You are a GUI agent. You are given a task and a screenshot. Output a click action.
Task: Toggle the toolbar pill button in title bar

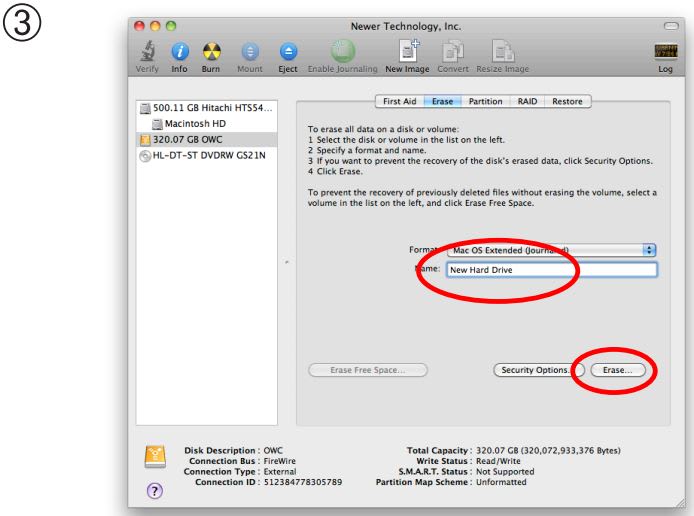[671, 26]
